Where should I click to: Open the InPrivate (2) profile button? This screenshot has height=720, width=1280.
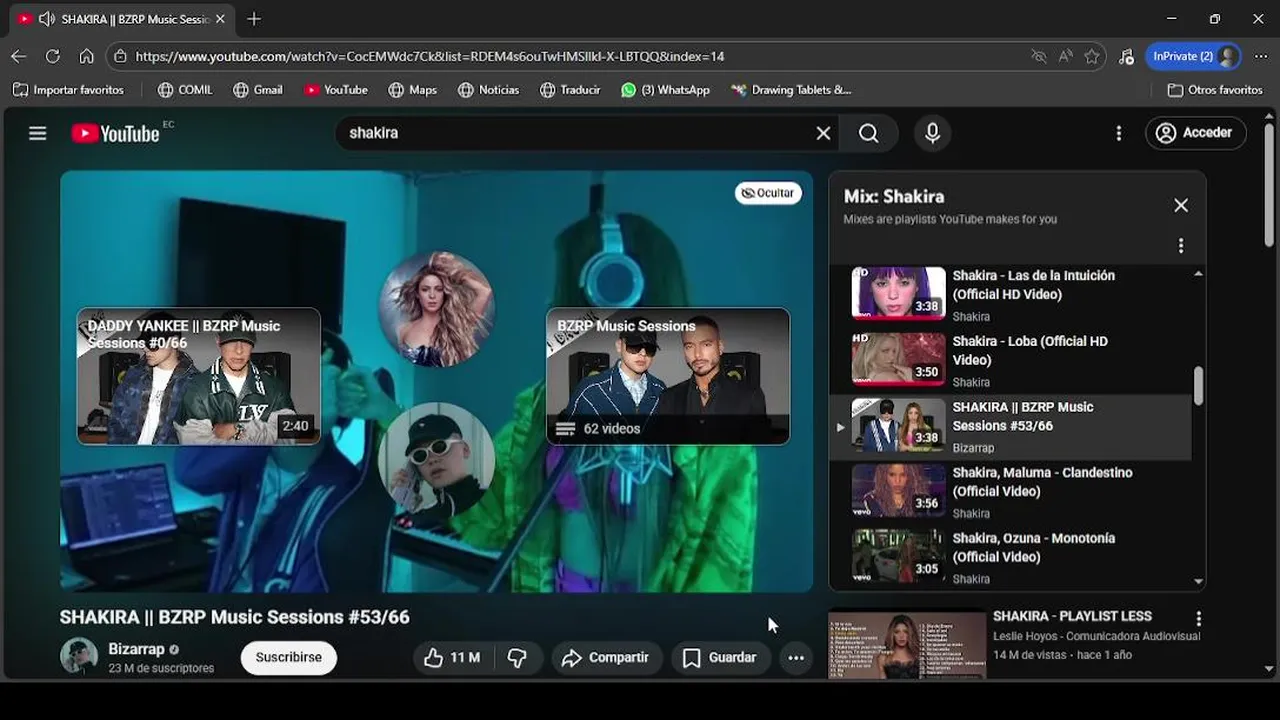tap(1194, 56)
